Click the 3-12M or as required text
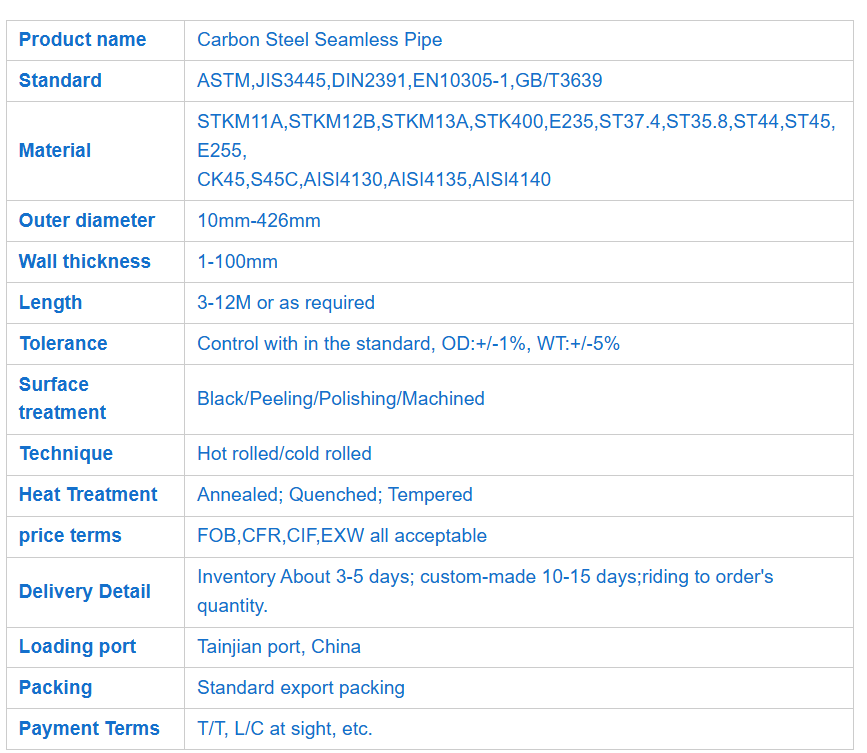This screenshot has height=753, width=867. [285, 303]
